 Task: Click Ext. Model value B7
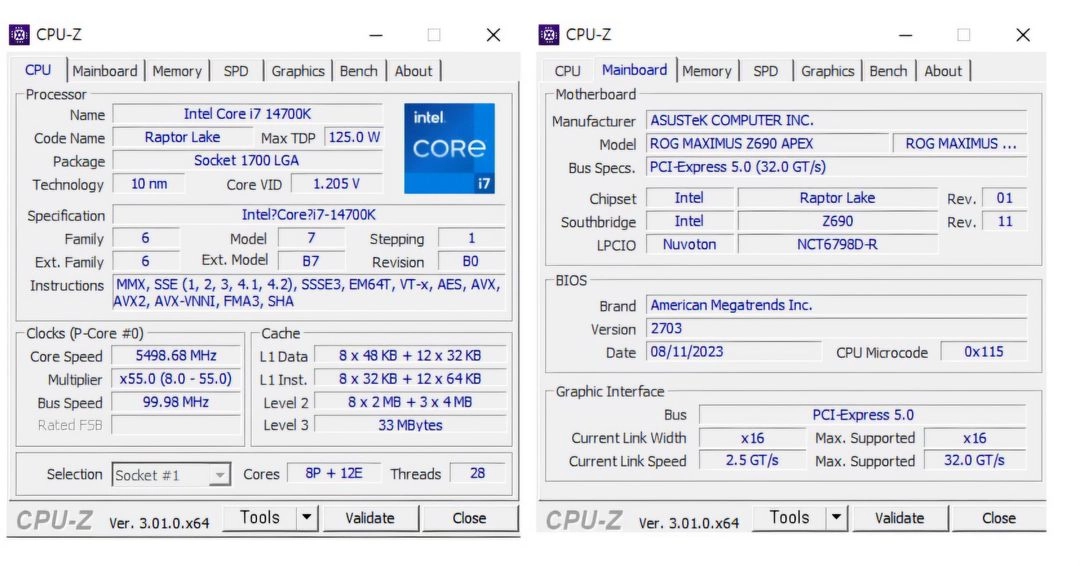click(311, 261)
